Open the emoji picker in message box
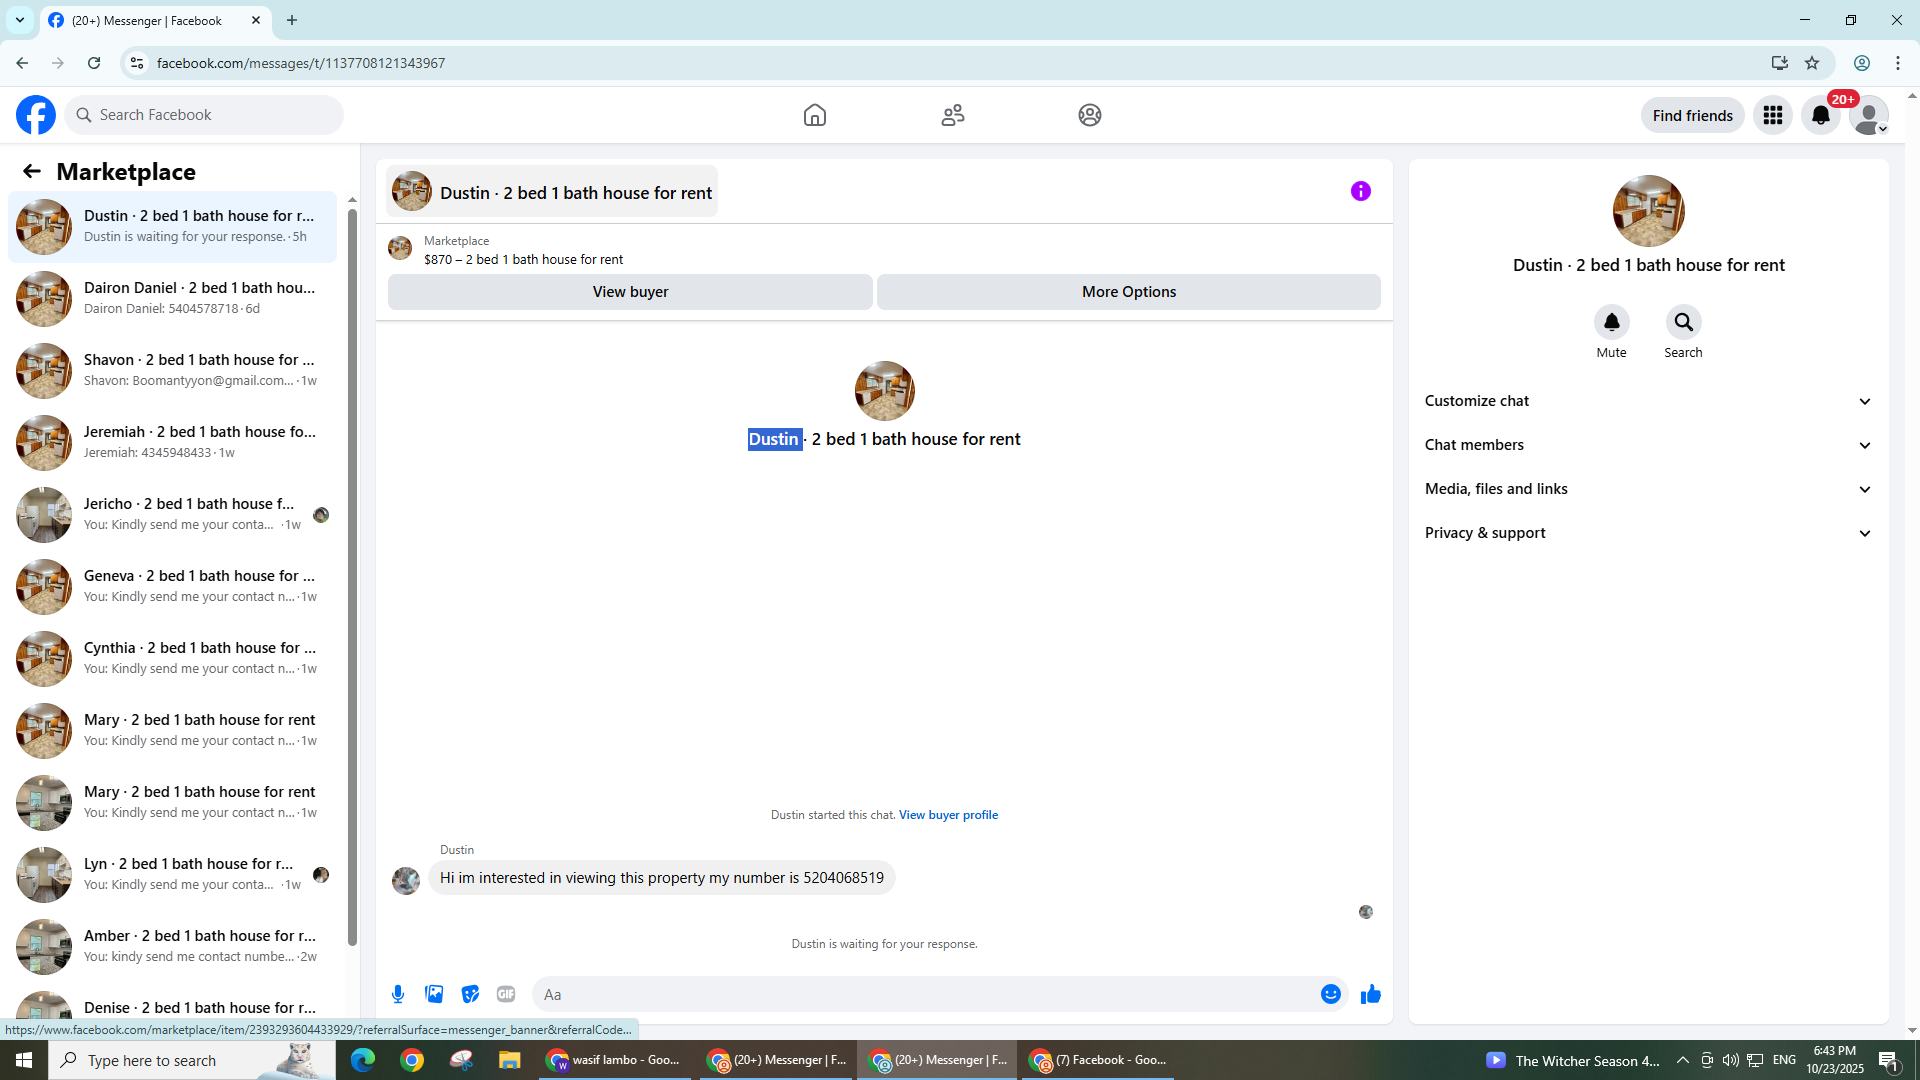The width and height of the screenshot is (1920, 1080). pos(1330,994)
